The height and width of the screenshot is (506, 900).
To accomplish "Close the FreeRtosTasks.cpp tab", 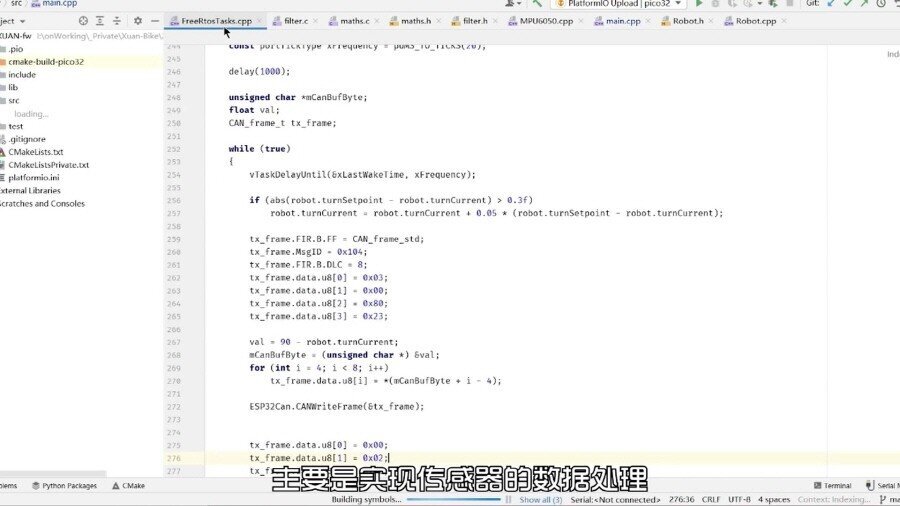I will click(x=260, y=21).
